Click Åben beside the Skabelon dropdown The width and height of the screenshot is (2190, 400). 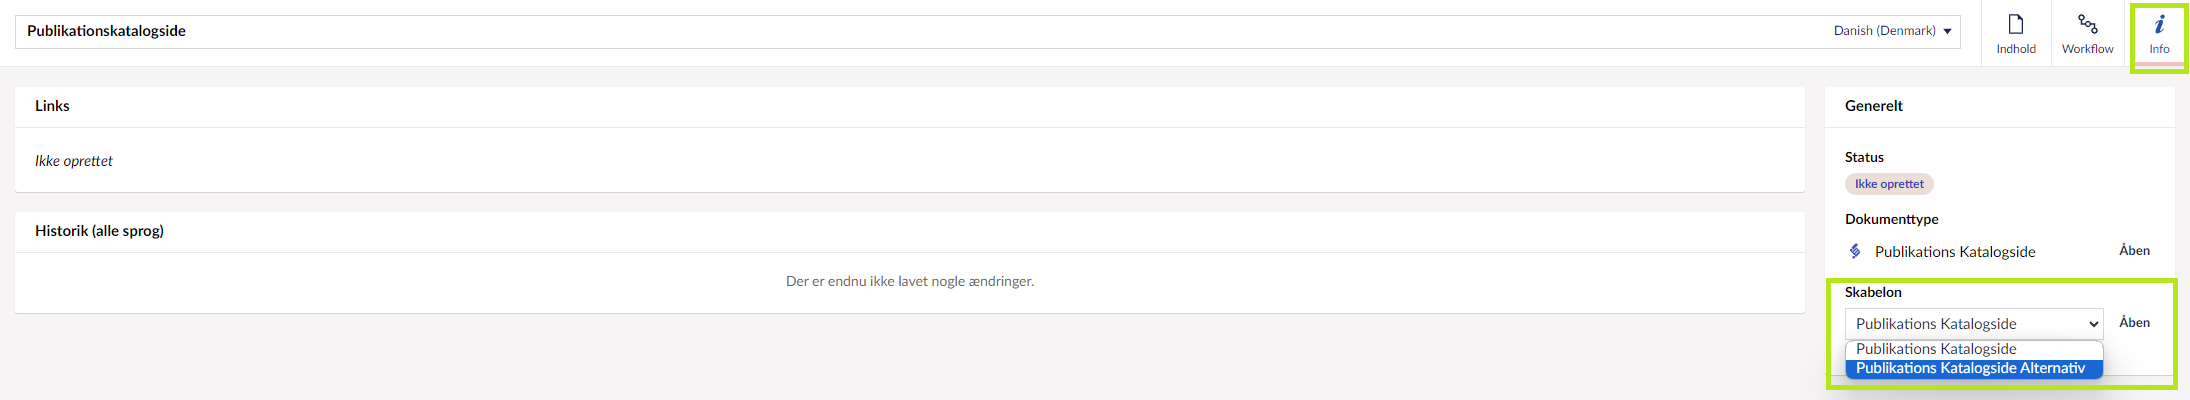click(2134, 323)
